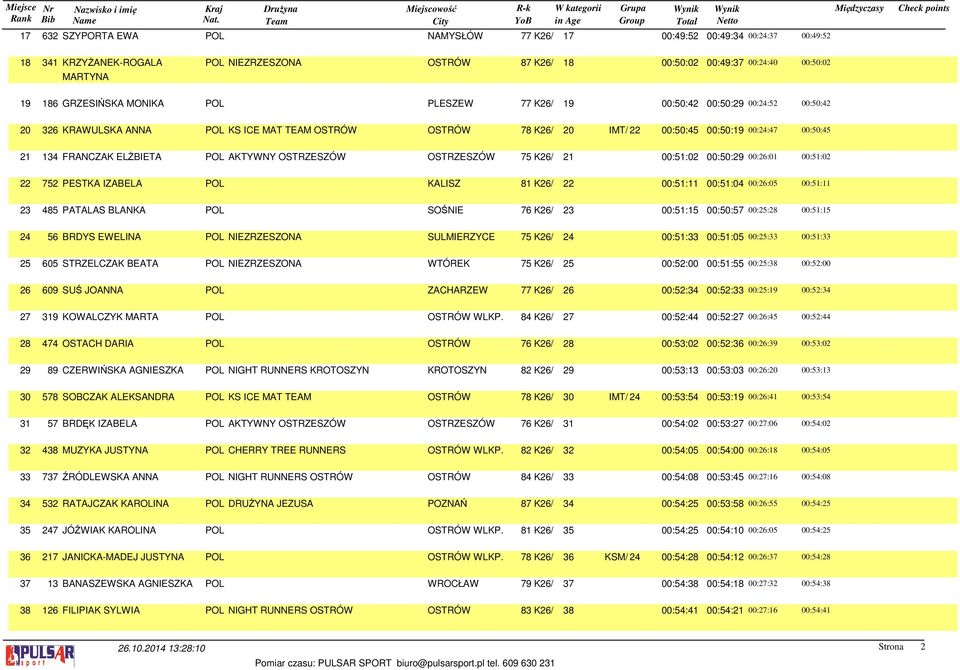Click the Grupa Group column header
The width and height of the screenshot is (960, 670).
[x=632, y=14]
